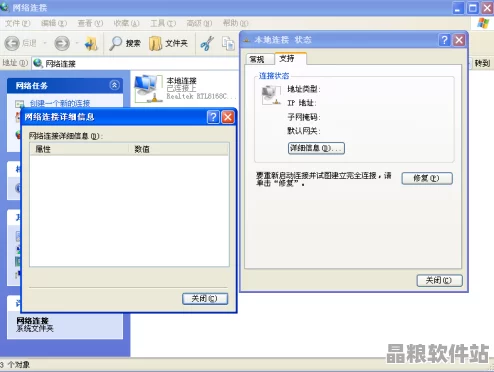The width and height of the screenshot is (494, 372).
Task: Click the network globe icon in address bar
Action: [x=38, y=63]
